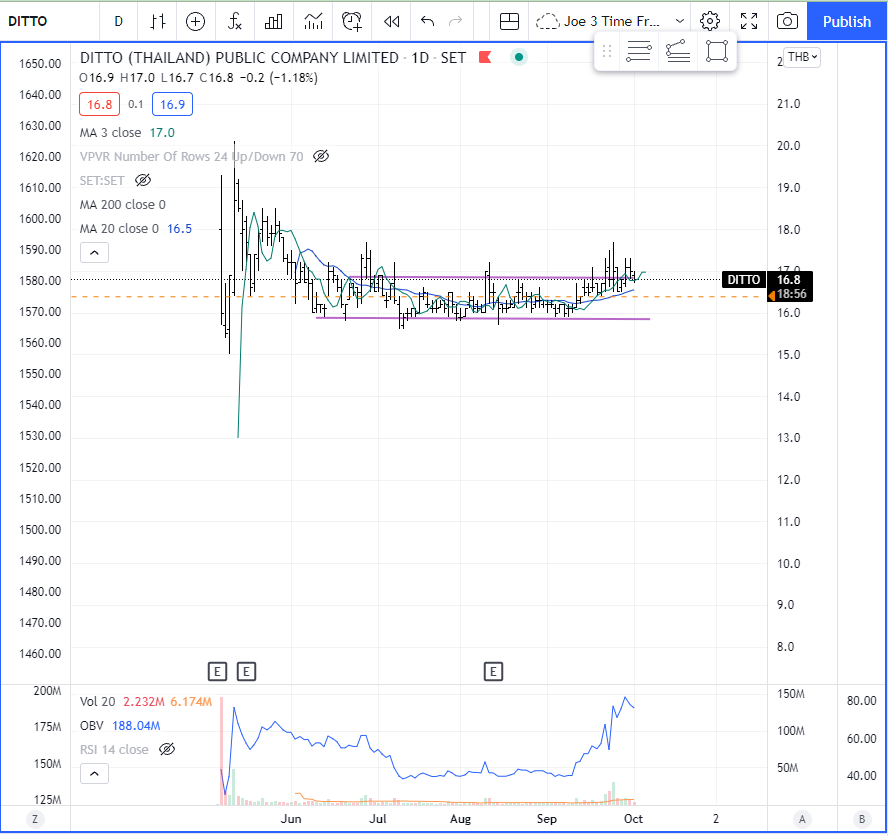Collapse the main indicator legend chevron

pyautogui.click(x=94, y=253)
